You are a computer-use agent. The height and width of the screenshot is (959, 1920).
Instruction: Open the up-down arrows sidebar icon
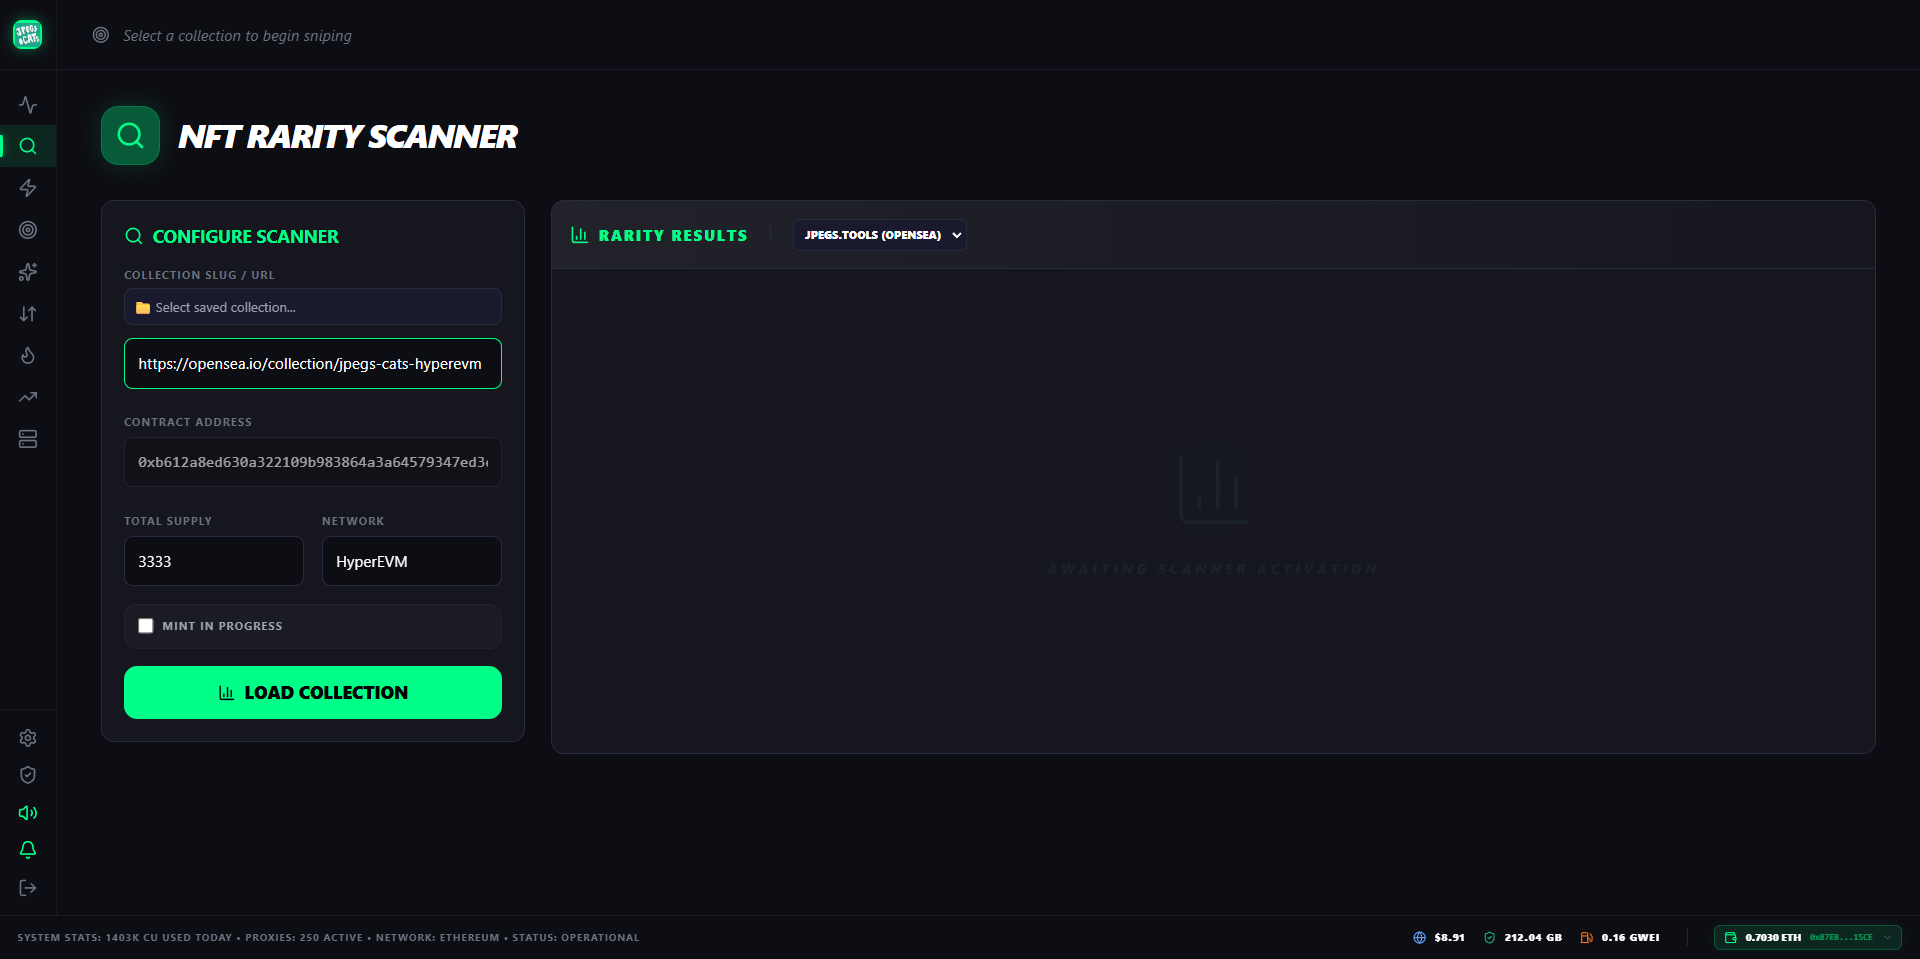point(28,314)
